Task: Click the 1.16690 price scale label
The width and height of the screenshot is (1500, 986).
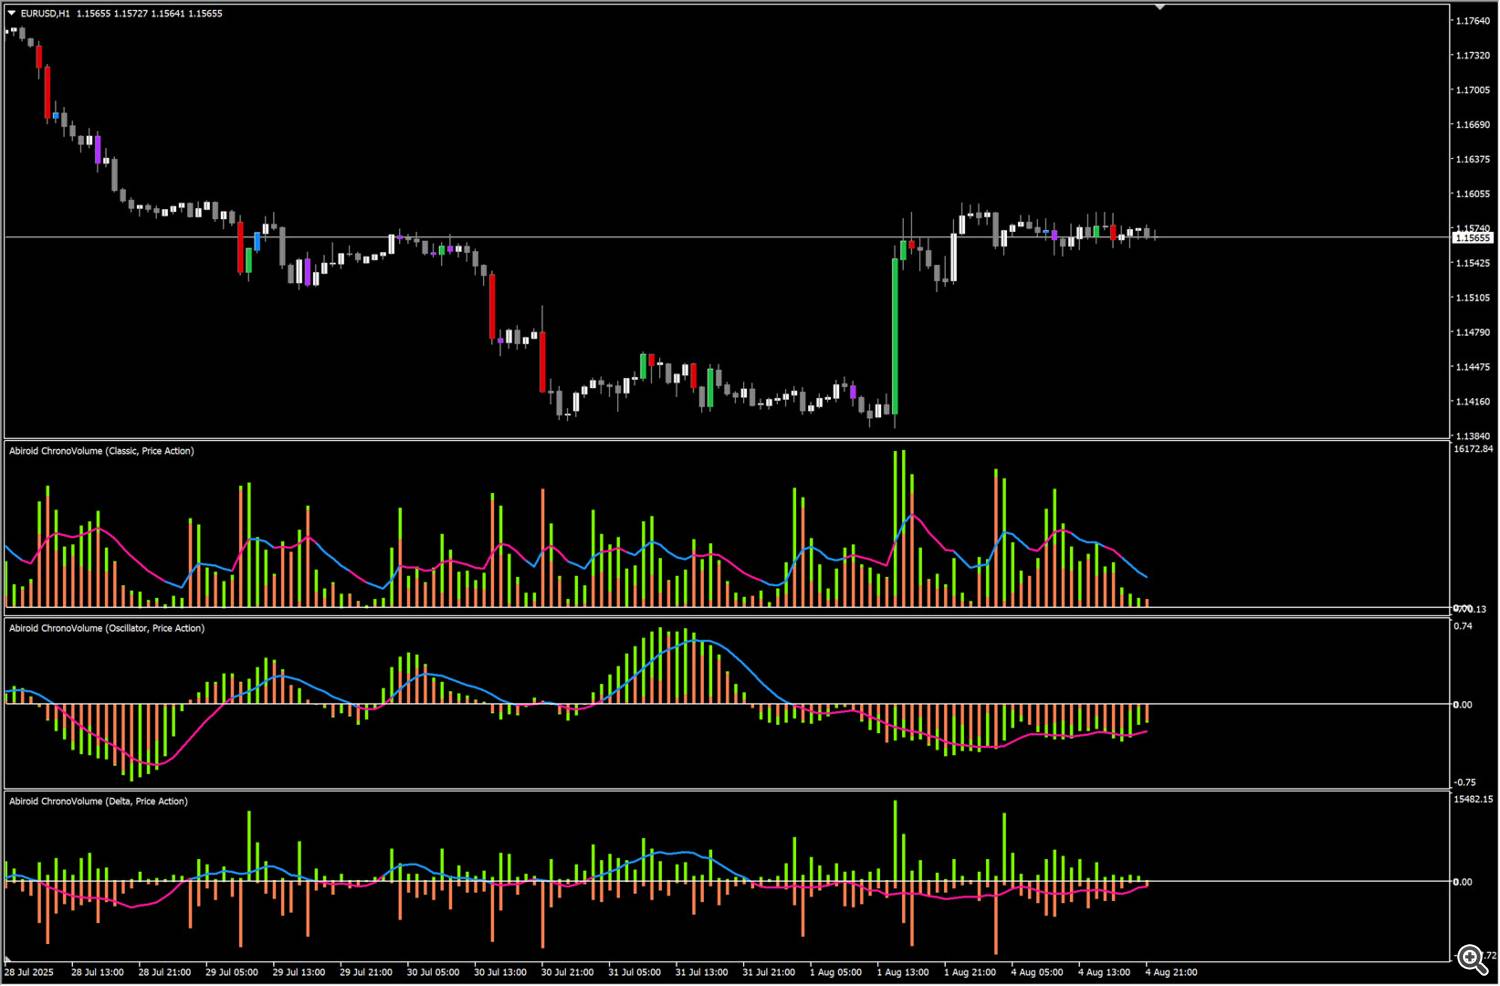Action: click(1472, 125)
